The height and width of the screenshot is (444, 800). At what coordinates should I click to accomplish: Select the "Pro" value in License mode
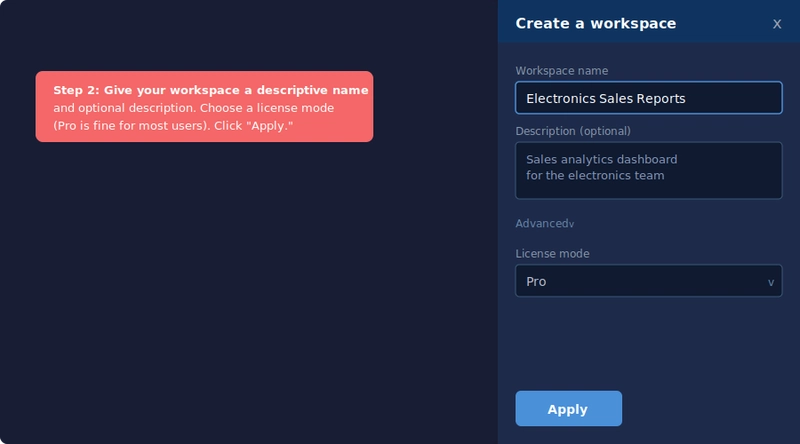(x=537, y=282)
